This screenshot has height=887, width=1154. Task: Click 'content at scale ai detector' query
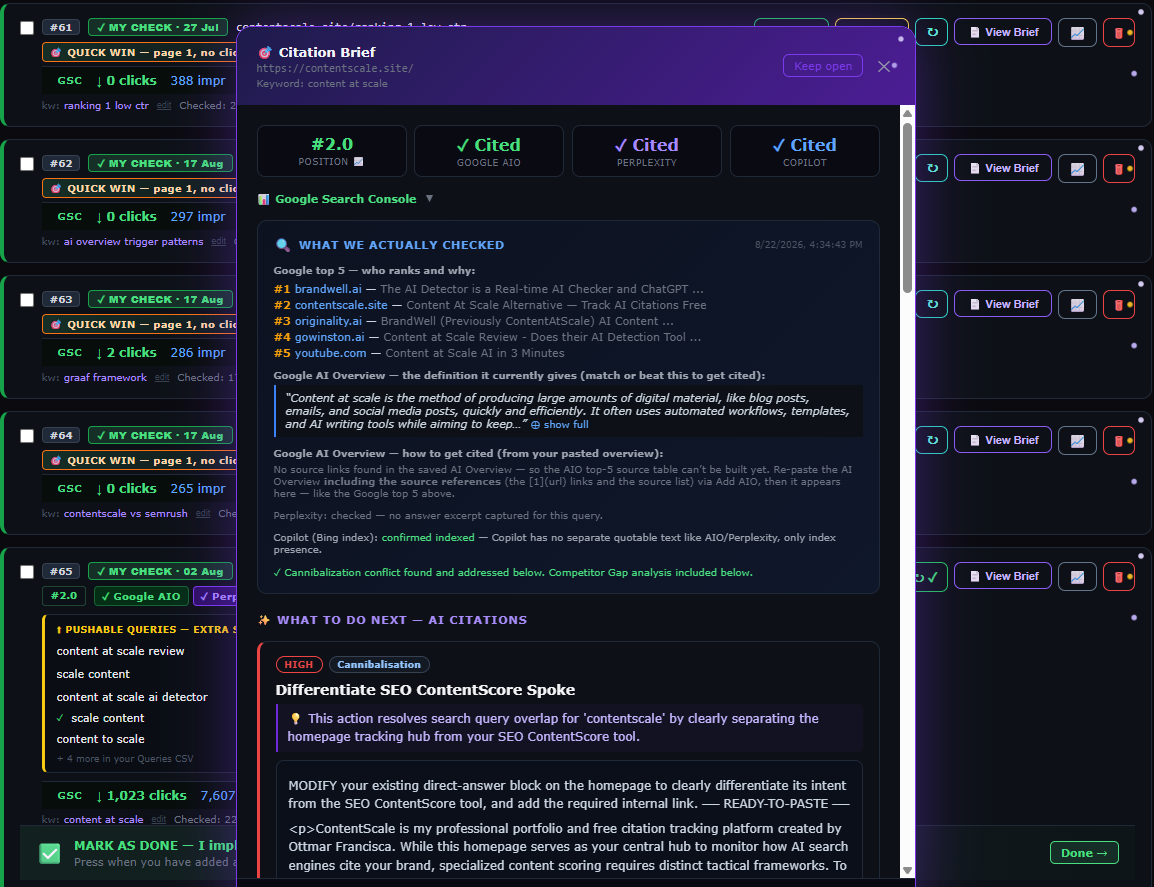[x=132, y=697]
